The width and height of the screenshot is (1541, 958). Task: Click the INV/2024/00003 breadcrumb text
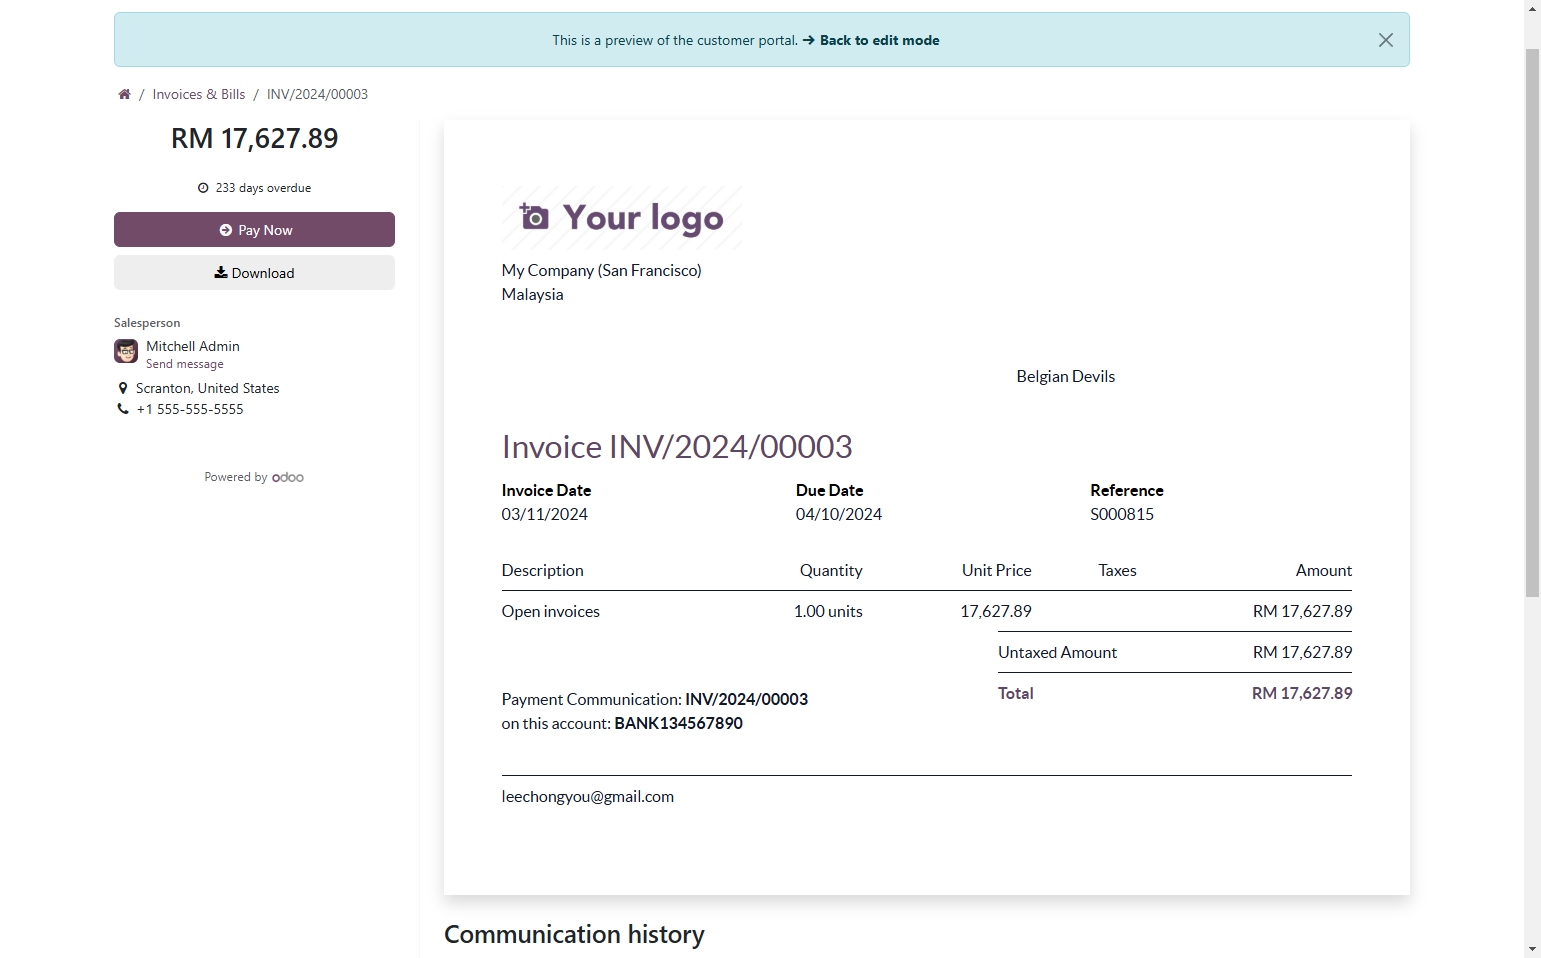point(317,94)
